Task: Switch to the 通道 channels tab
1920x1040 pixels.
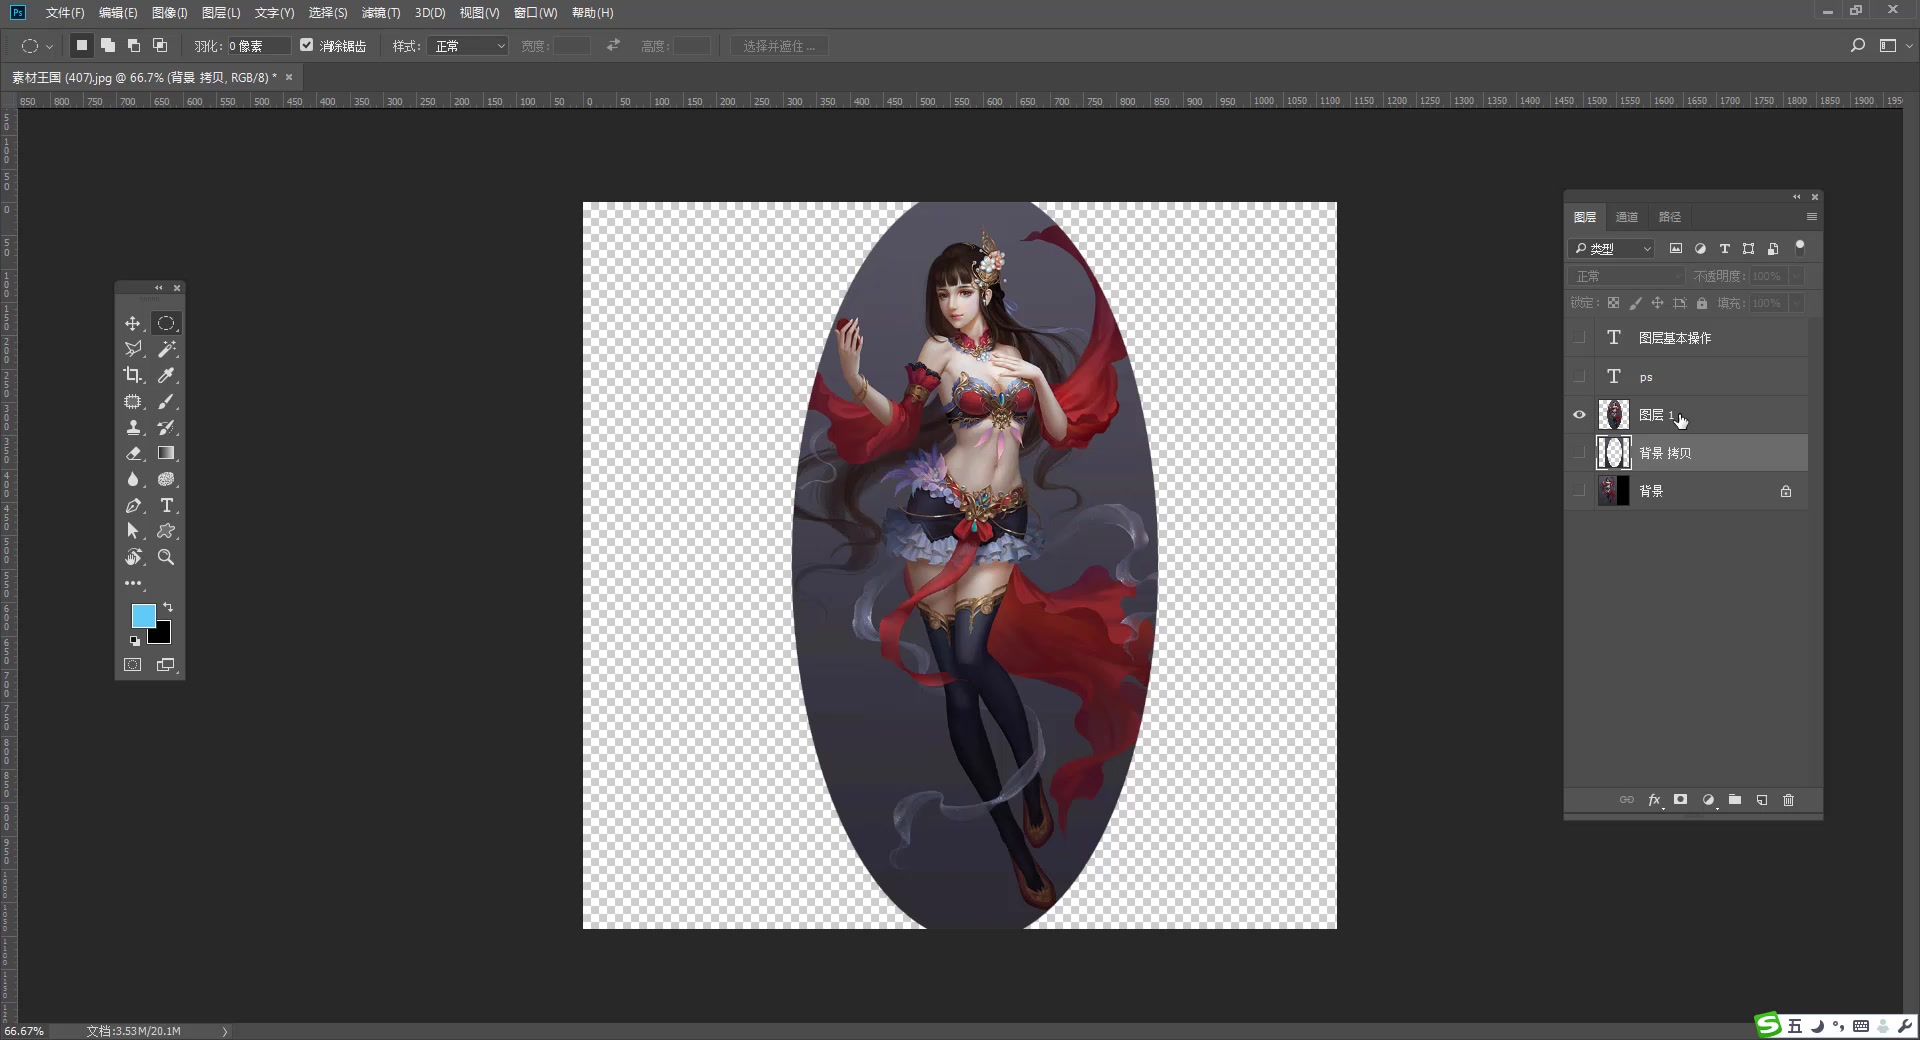Action: click(x=1627, y=216)
